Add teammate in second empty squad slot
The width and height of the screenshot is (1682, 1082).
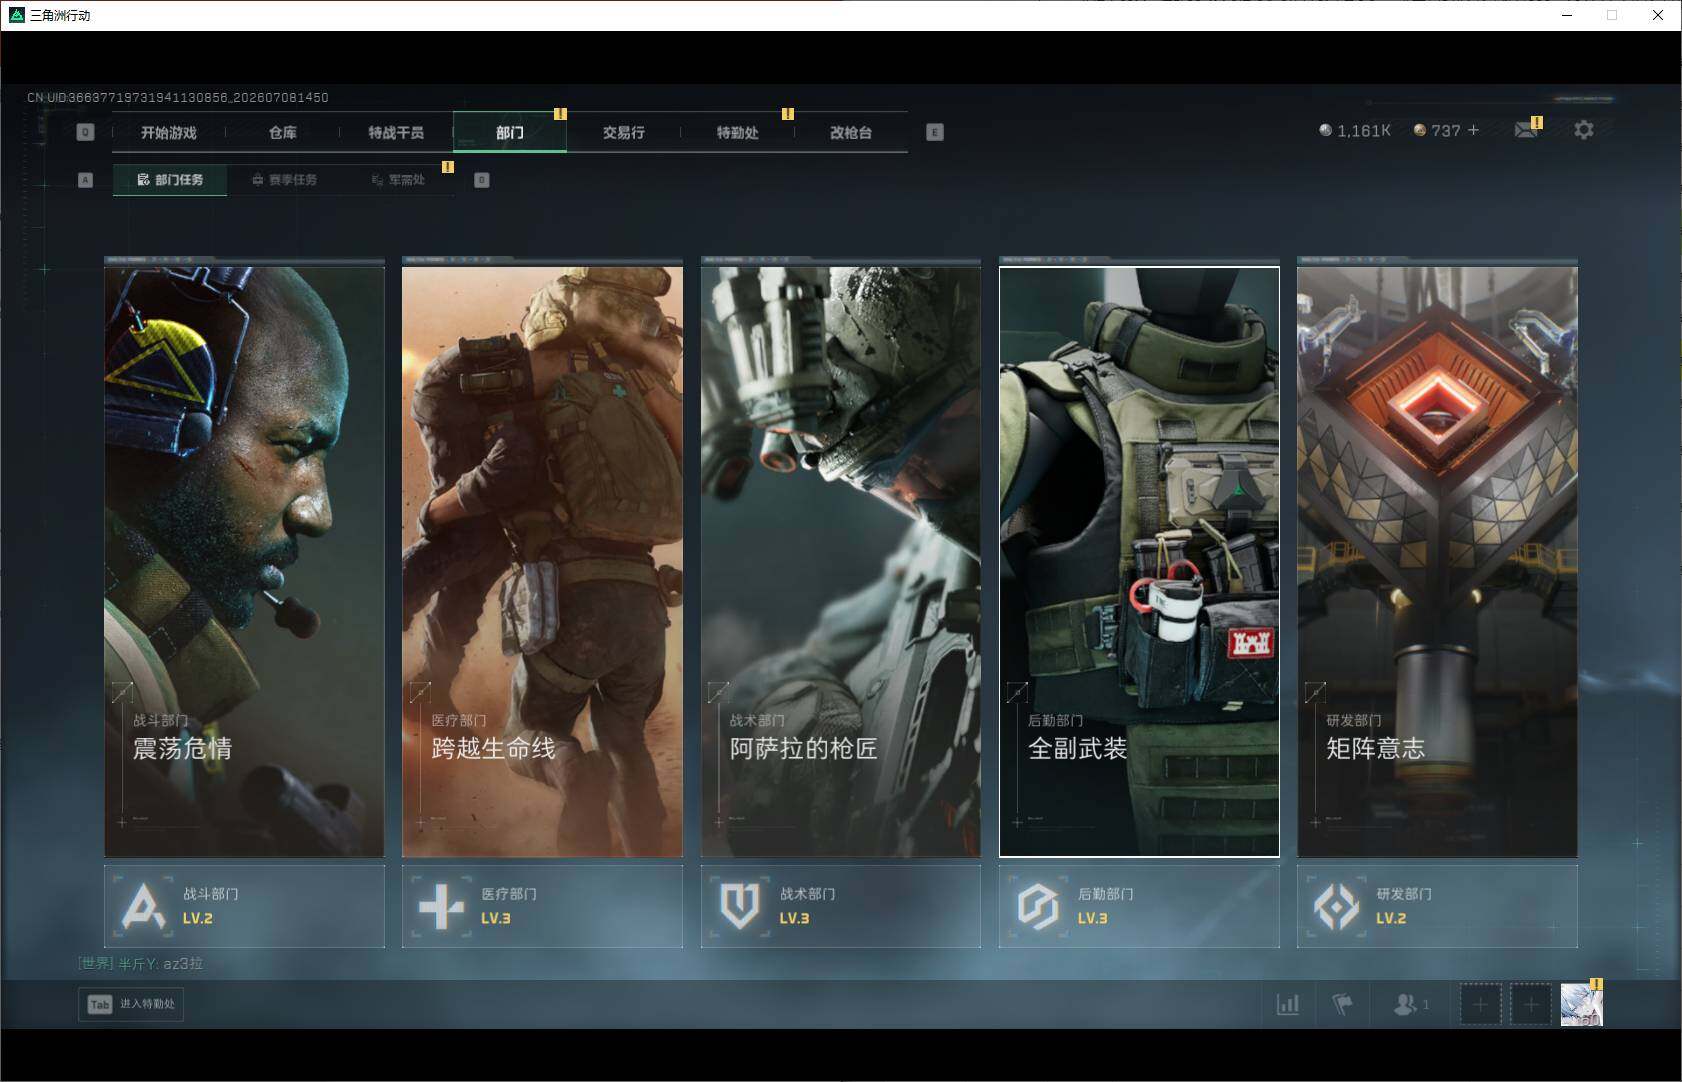pos(1530,1004)
